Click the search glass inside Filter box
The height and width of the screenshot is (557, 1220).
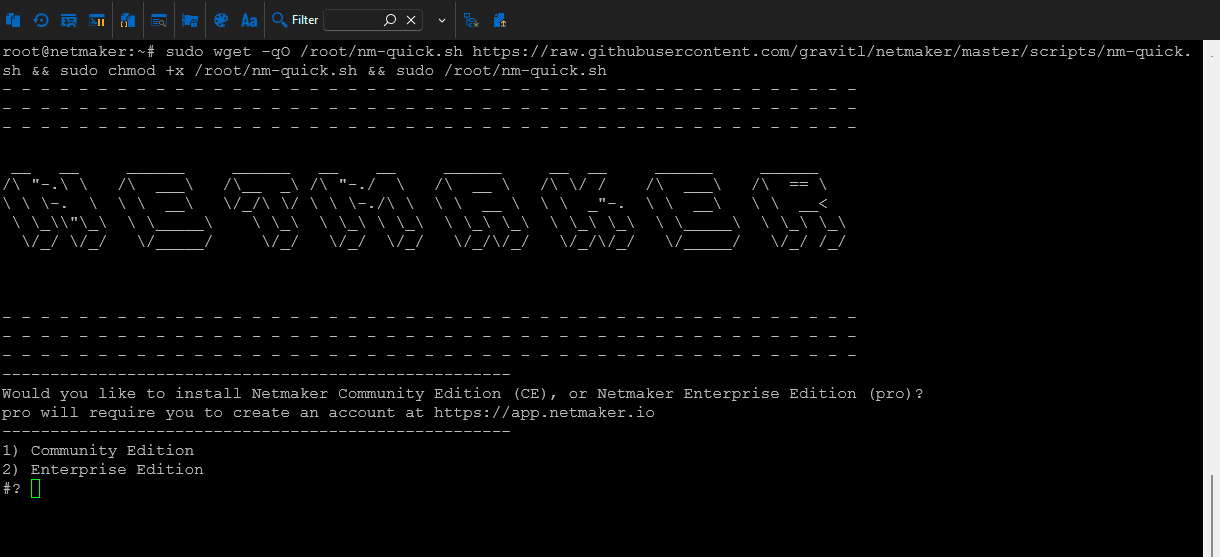click(x=390, y=20)
